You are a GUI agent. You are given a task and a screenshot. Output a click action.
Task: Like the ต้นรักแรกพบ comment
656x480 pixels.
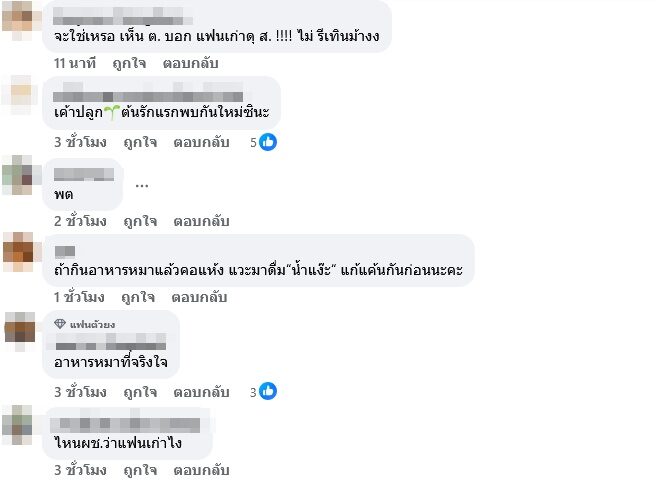pyautogui.click(x=140, y=142)
